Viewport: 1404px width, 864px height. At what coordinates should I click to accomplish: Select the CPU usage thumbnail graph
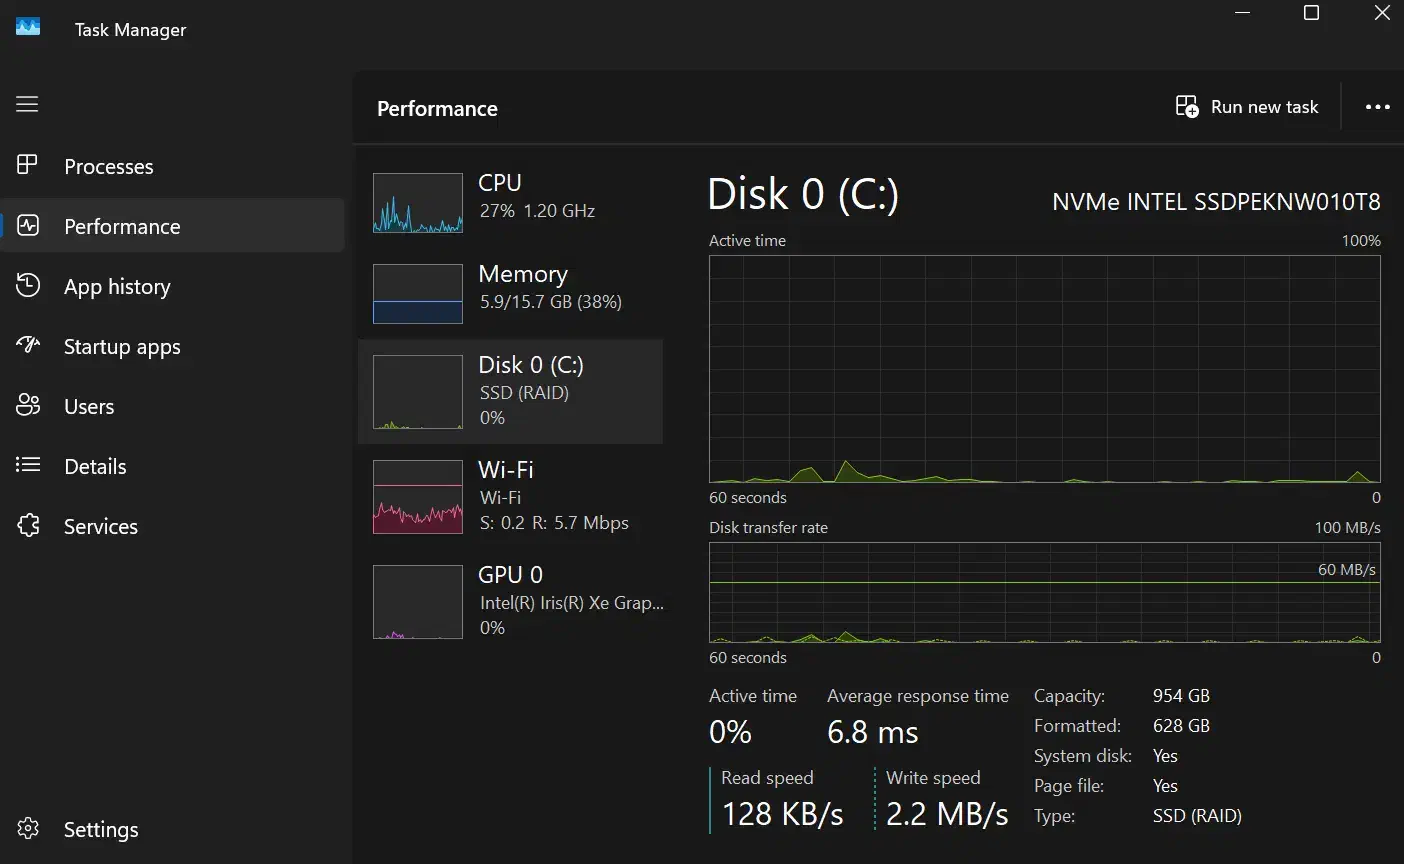pyautogui.click(x=418, y=203)
